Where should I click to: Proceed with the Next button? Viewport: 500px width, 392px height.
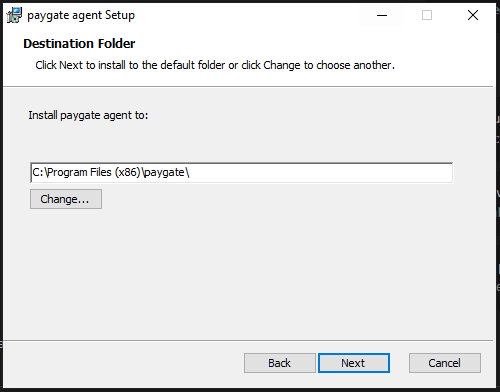click(354, 363)
